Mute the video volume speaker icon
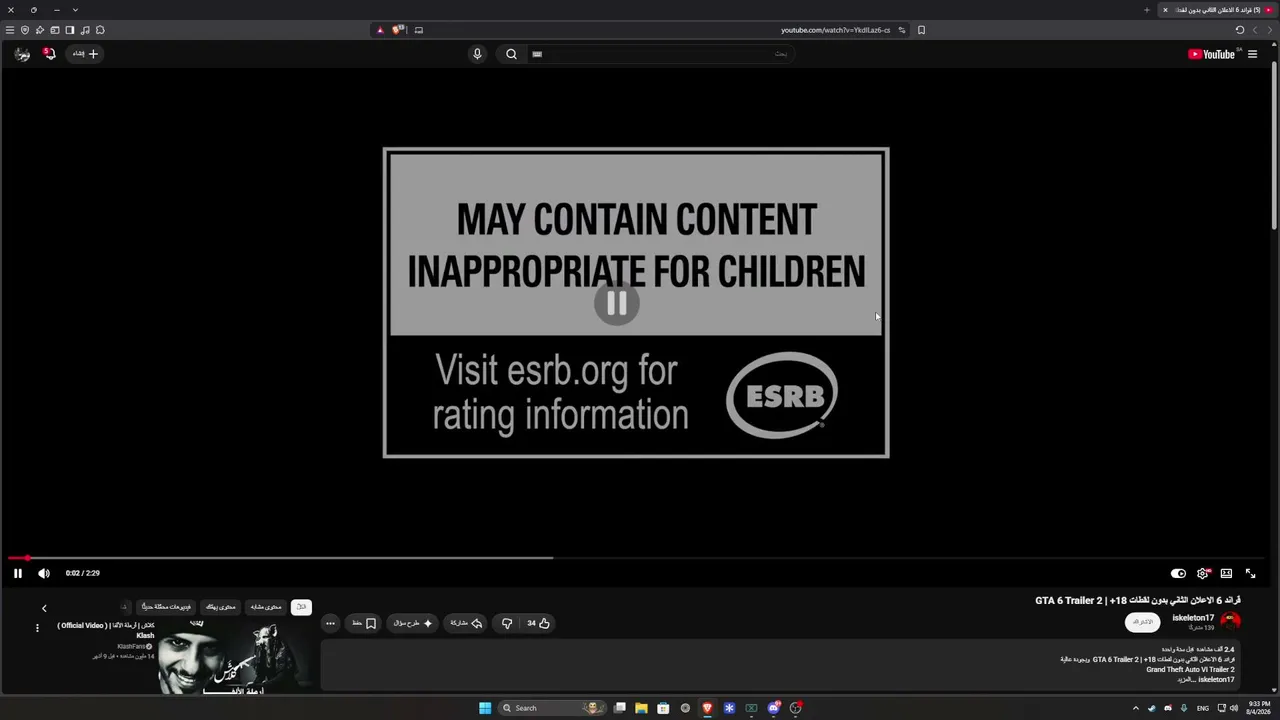 point(44,573)
